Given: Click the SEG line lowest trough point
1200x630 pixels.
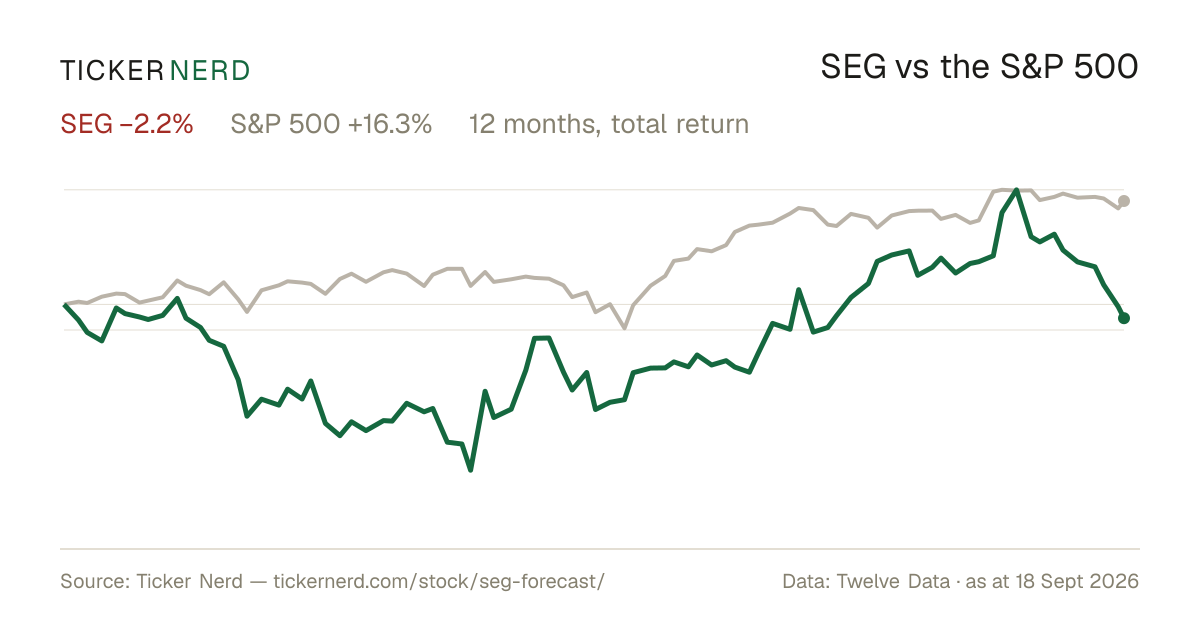Looking at the screenshot, I should [x=470, y=469].
